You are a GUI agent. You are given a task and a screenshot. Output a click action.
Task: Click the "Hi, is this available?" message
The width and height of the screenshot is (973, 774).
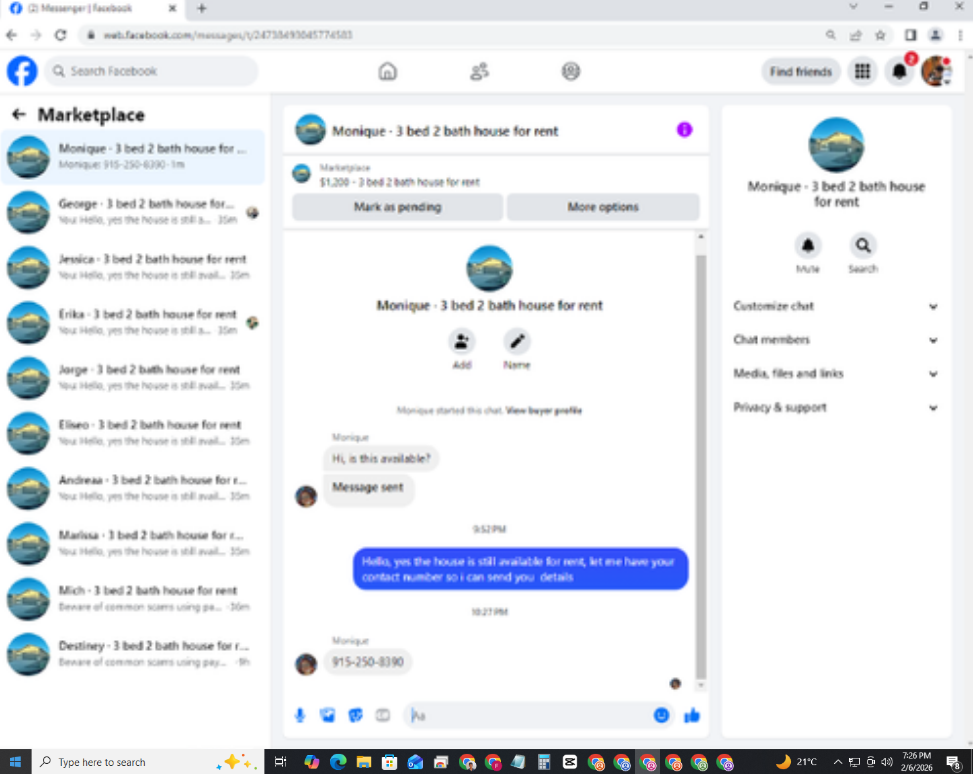coord(380,459)
